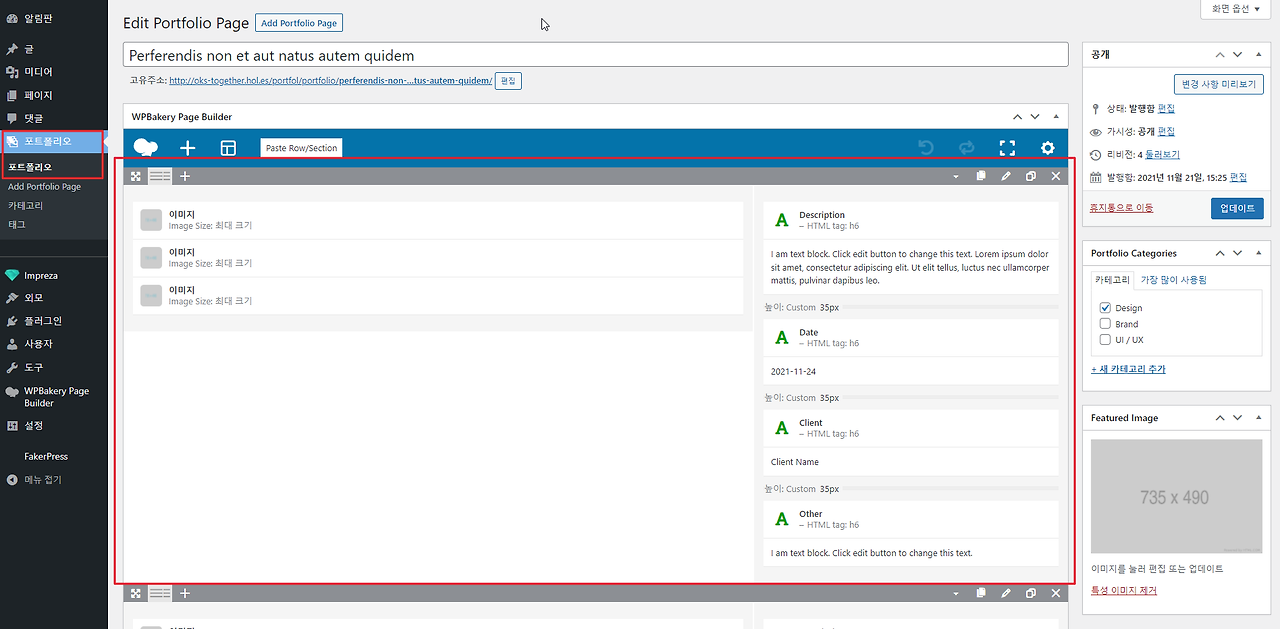Add a column in the row containing Description
1280x629 pixels.
(185, 176)
